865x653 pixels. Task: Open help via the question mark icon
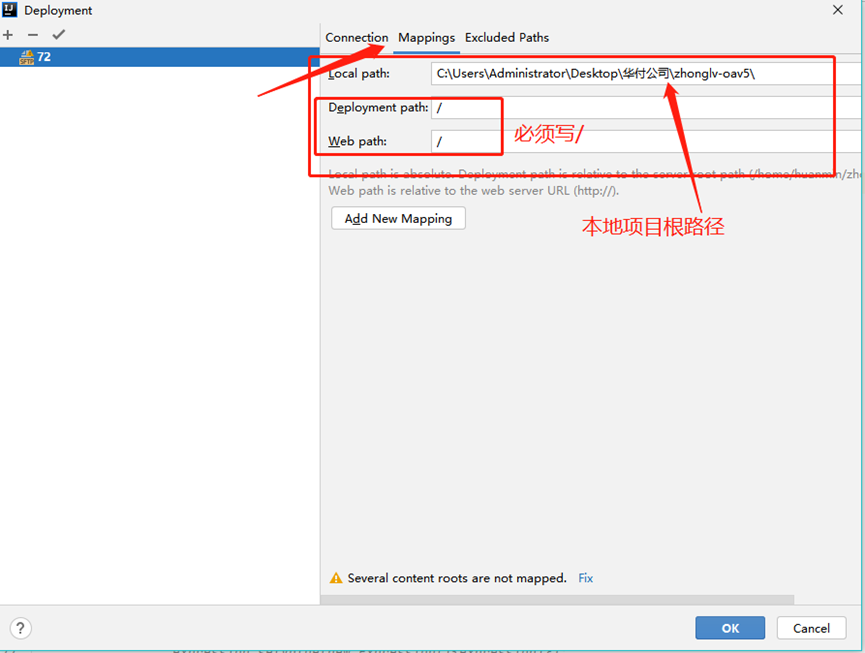19,627
